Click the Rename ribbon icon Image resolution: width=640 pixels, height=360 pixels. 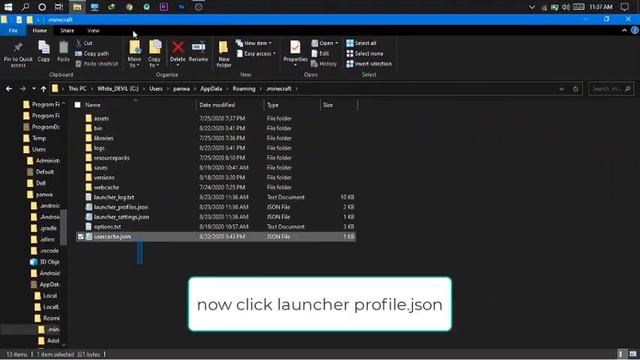pyautogui.click(x=198, y=47)
